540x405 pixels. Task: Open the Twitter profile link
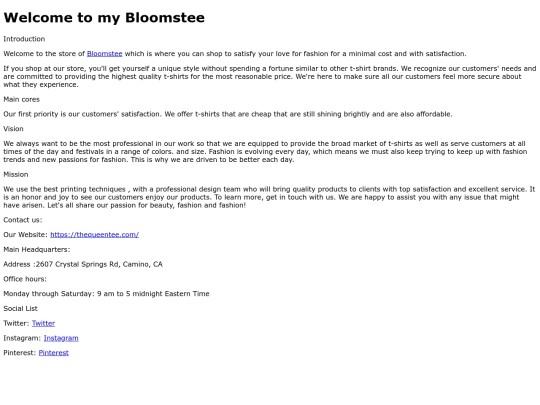point(43,323)
